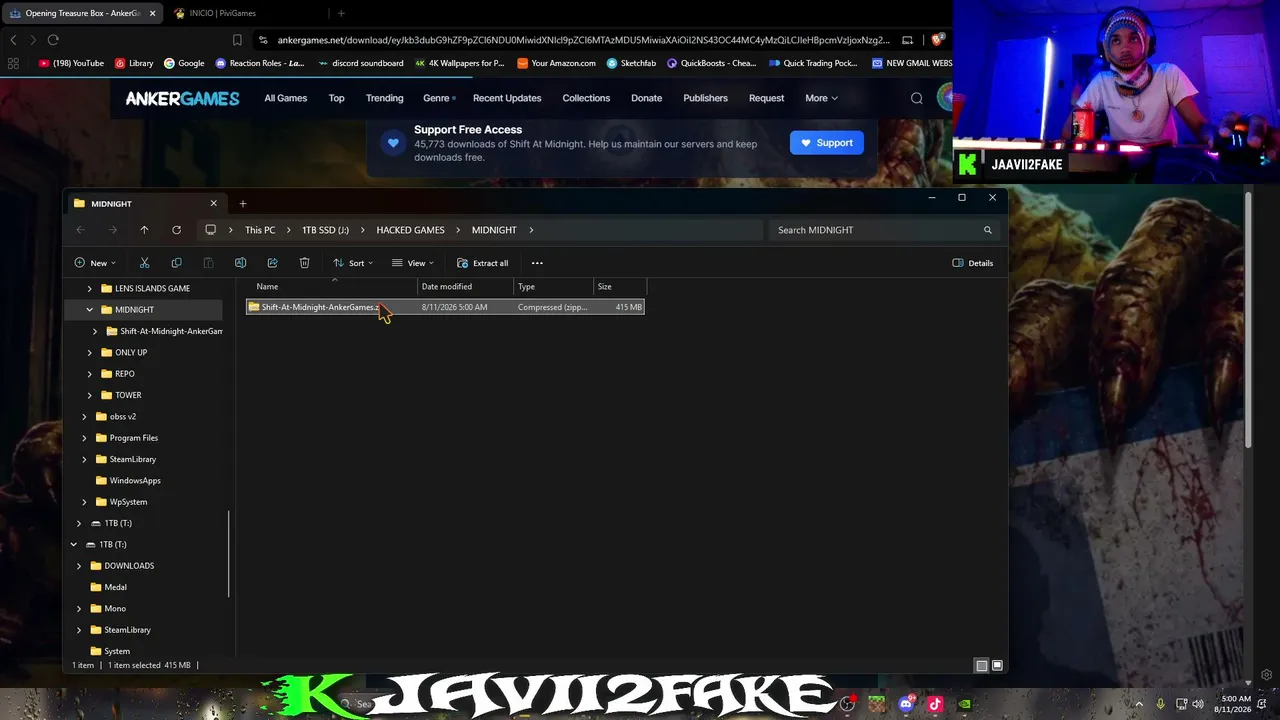Open the Sort dropdown menu
1280x720 pixels.
pos(353,263)
